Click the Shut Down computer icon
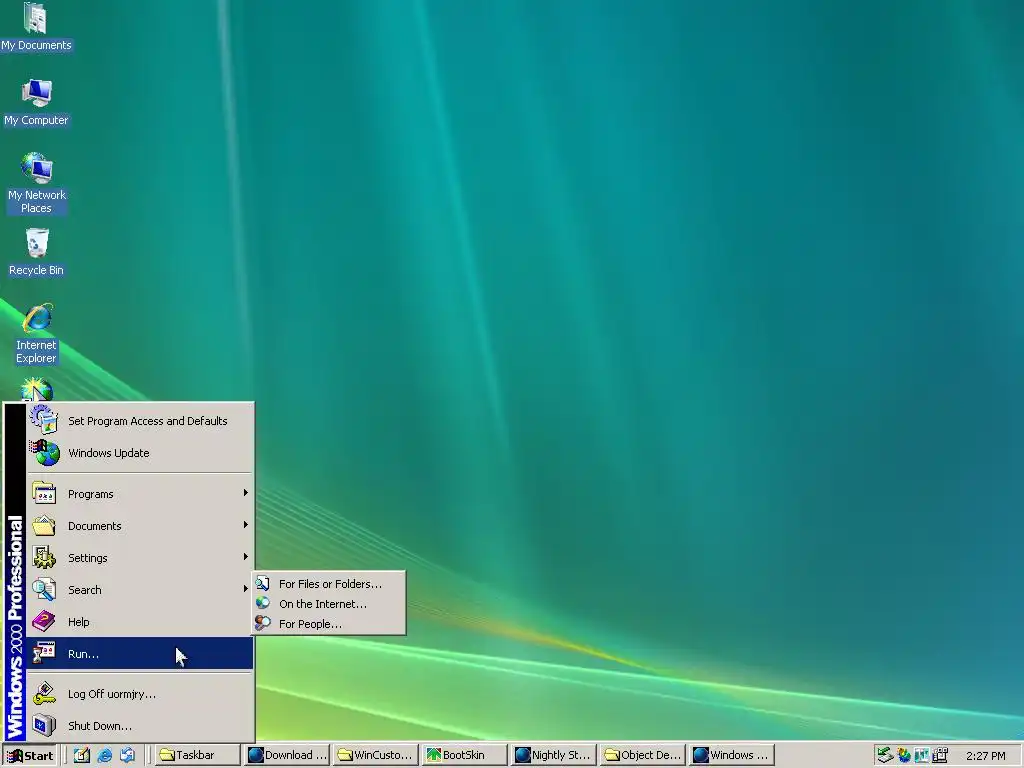 coord(44,726)
